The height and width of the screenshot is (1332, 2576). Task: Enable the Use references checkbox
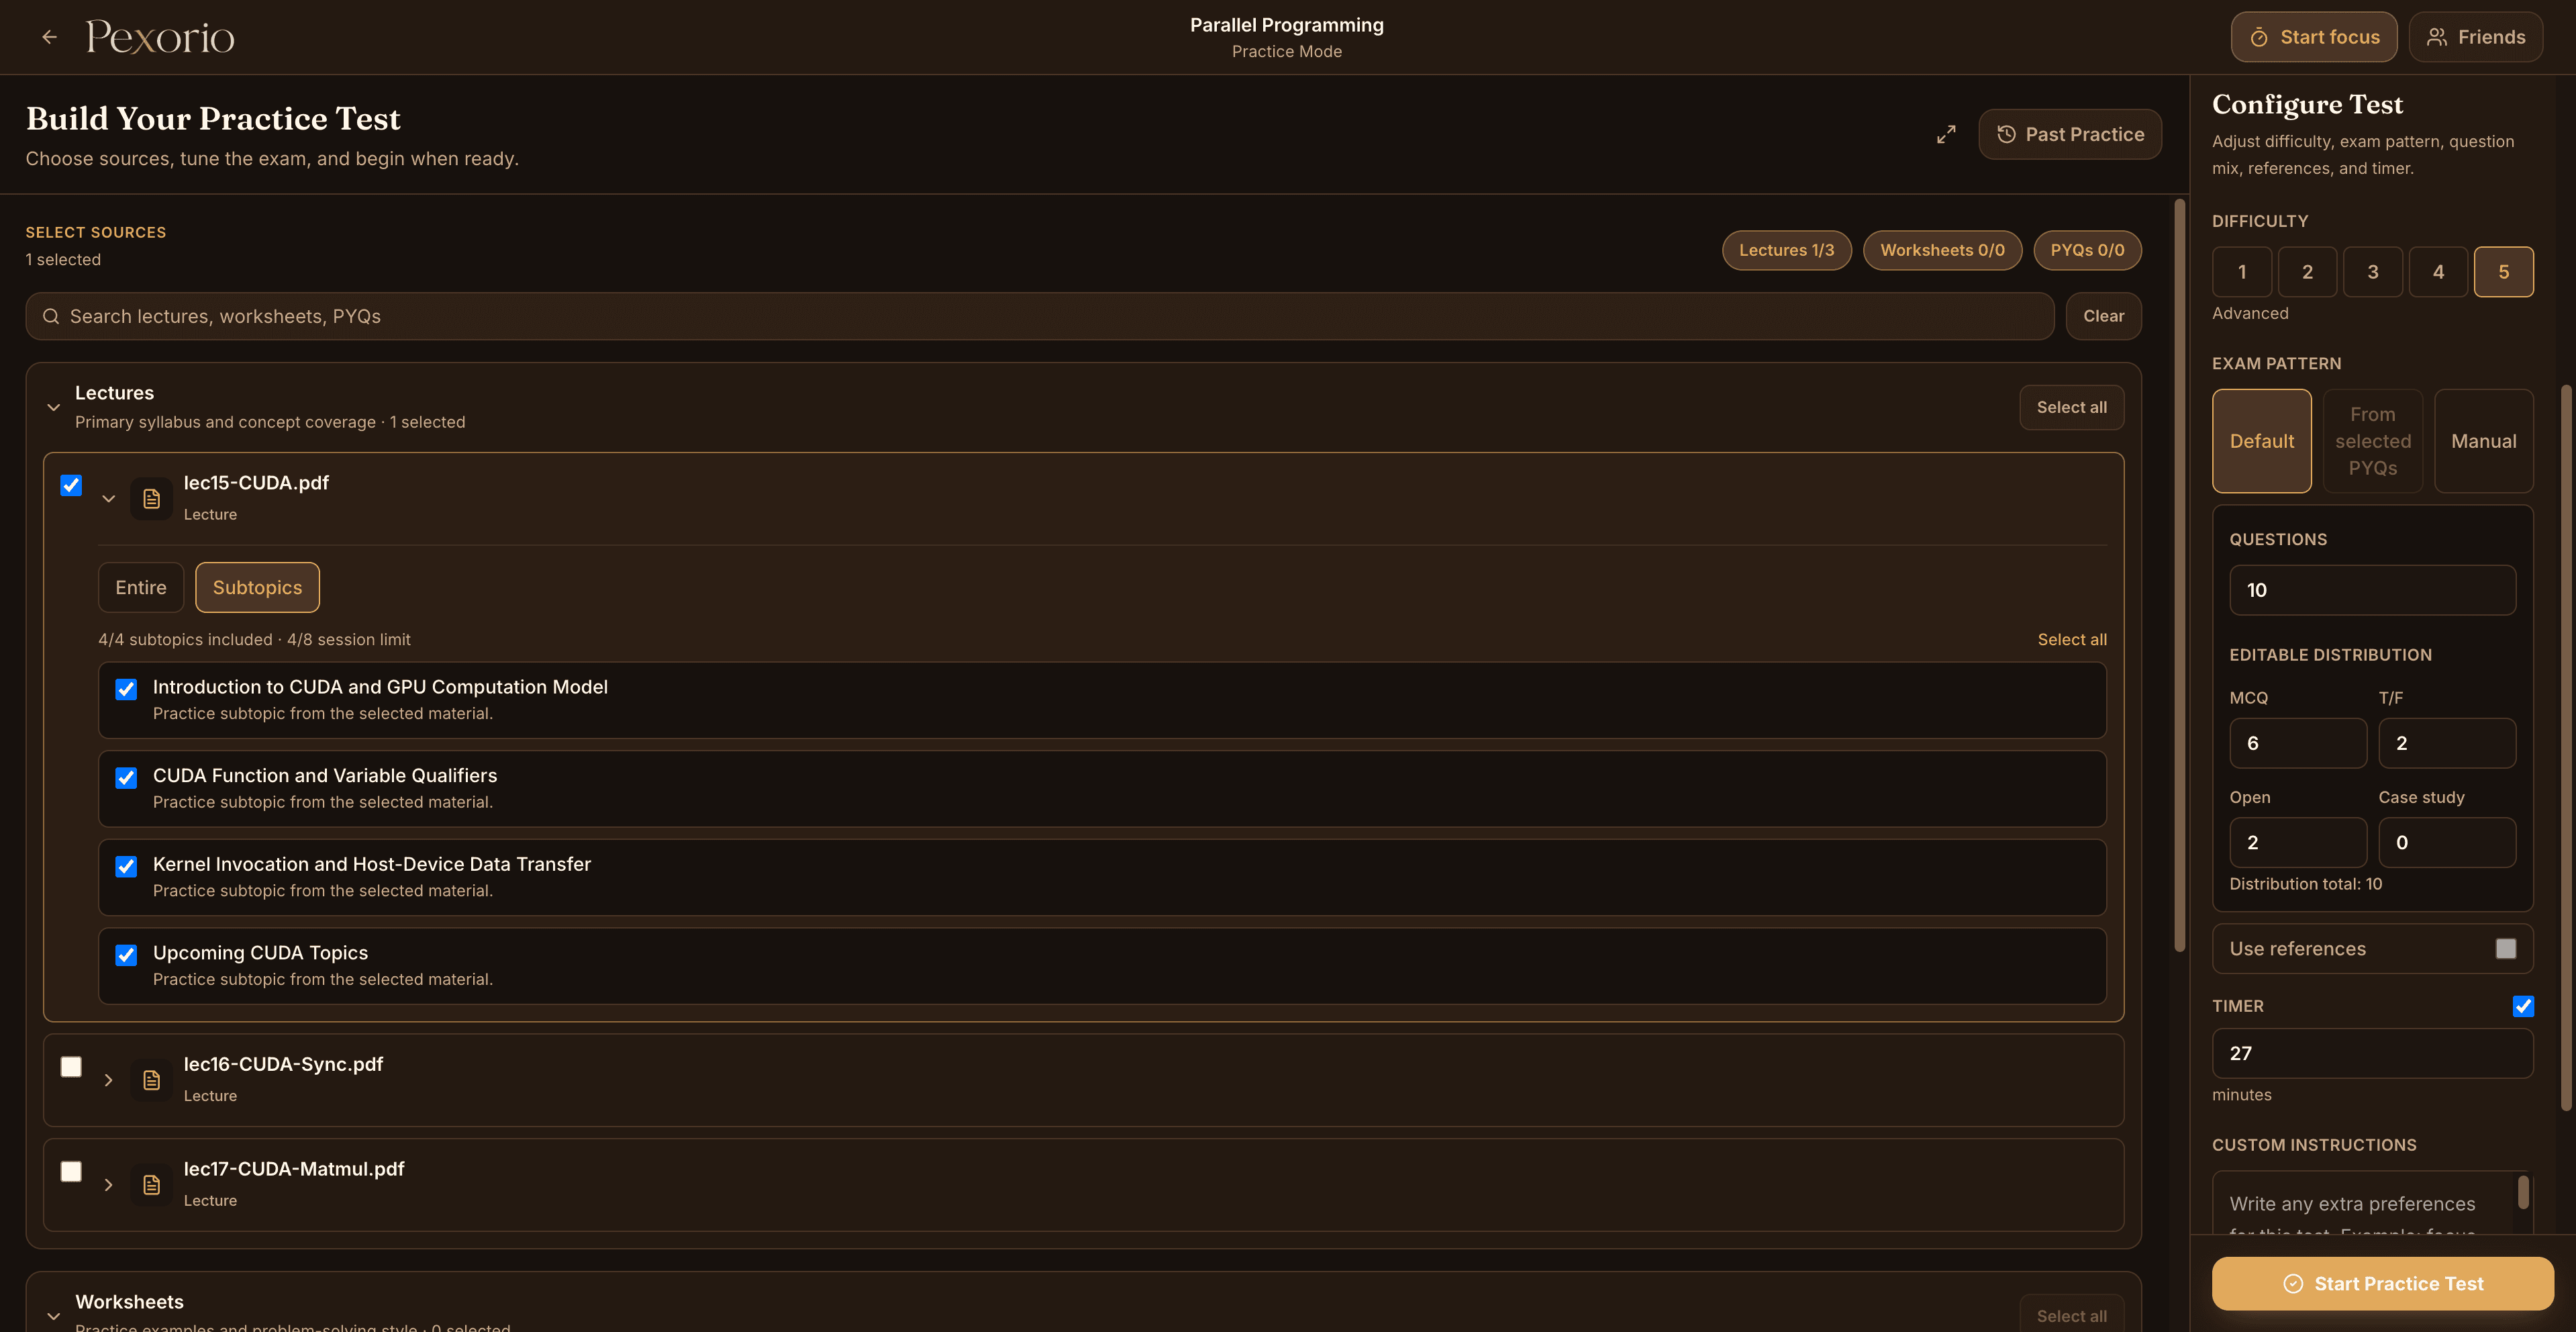pyautogui.click(x=2505, y=948)
